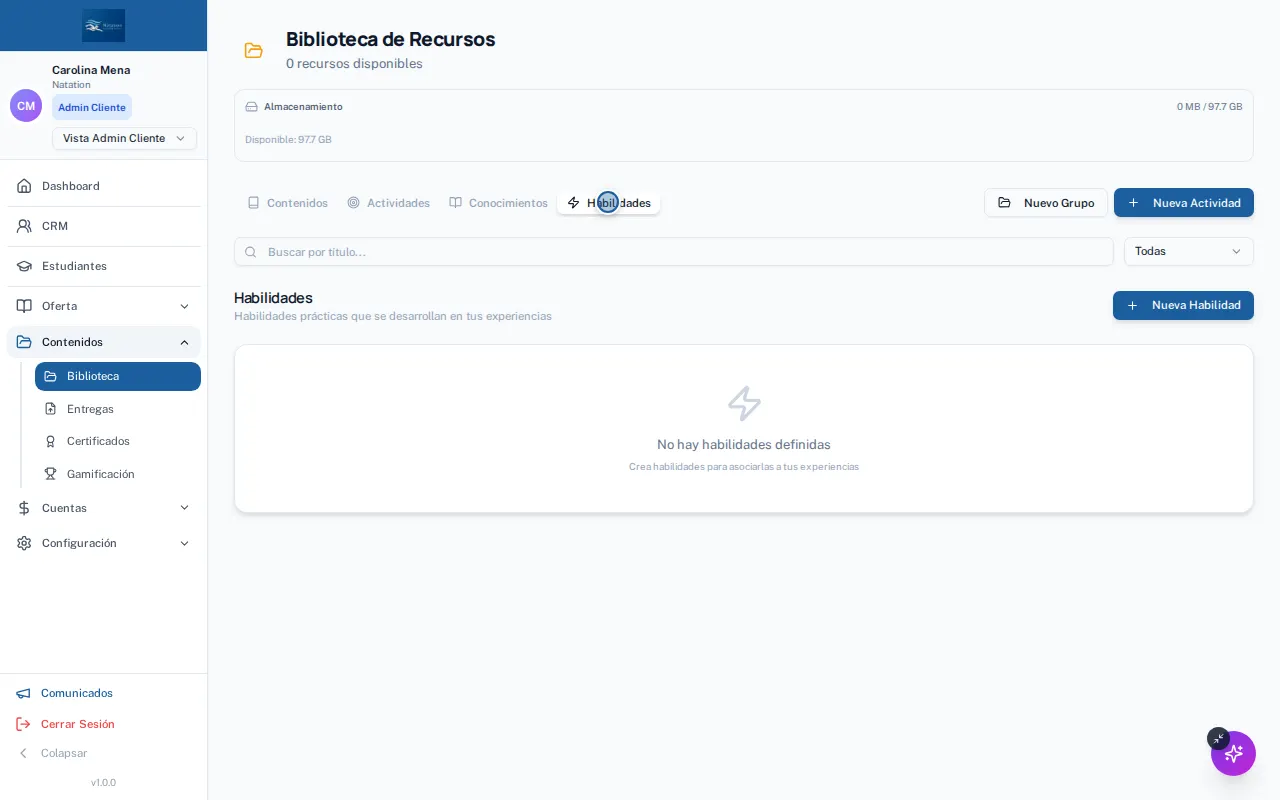The height and width of the screenshot is (800, 1280).
Task: Click the Cuentas dollar sign icon
Action: point(24,508)
